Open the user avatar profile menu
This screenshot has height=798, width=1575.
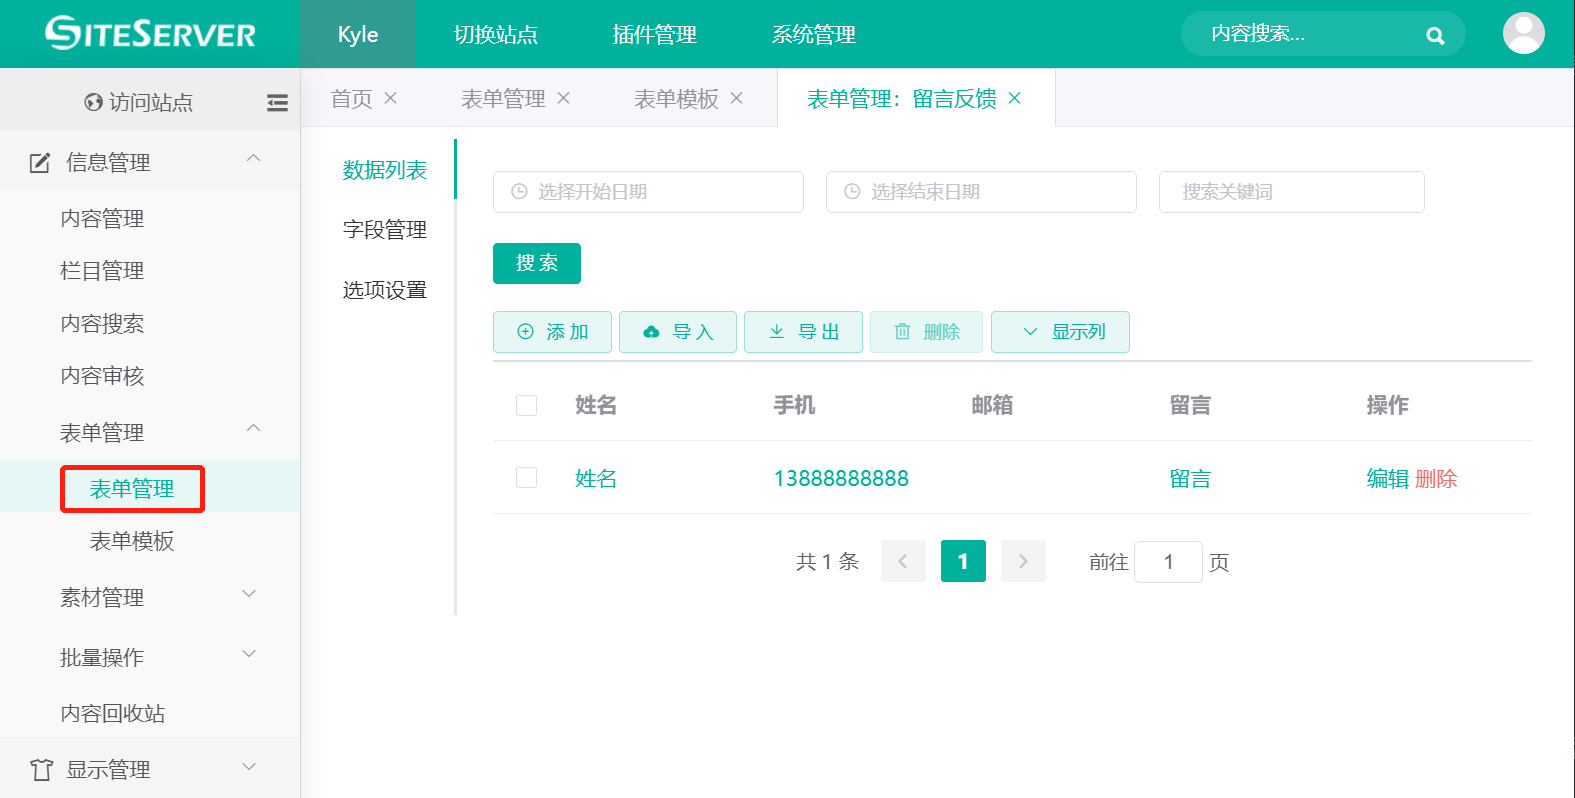click(1523, 33)
